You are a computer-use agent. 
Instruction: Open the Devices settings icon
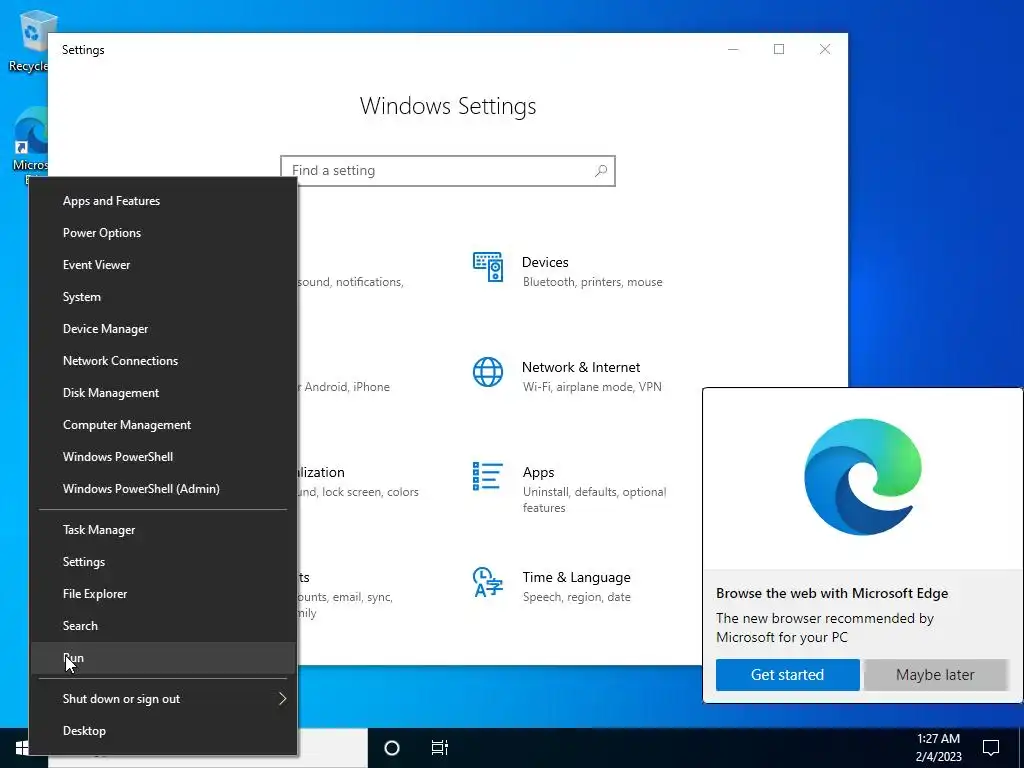pos(488,267)
